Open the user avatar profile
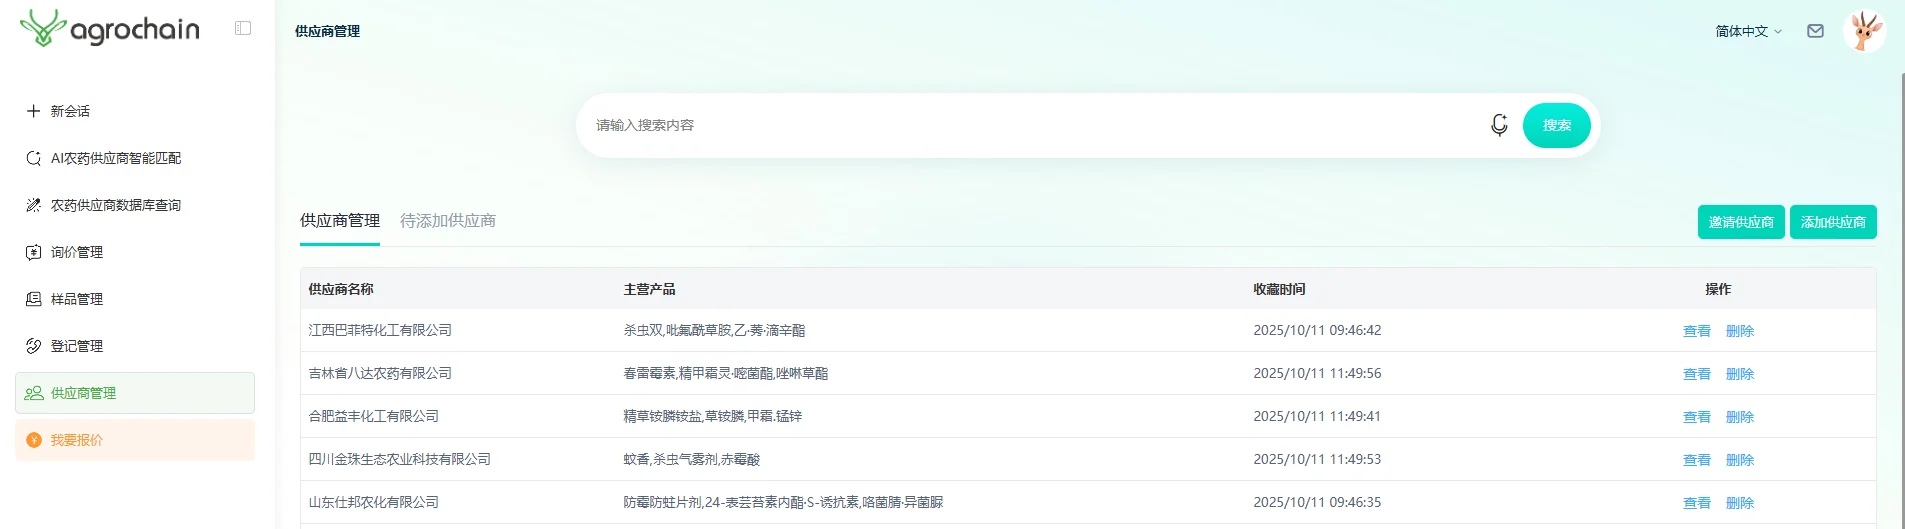This screenshot has width=1905, height=529. (x=1864, y=31)
